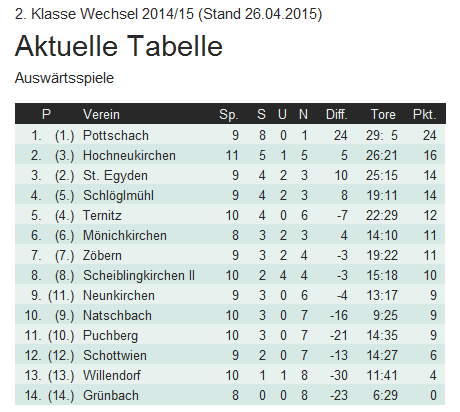This screenshot has width=460, height=412.
Task: Click the Pkt. column header
Action: pos(424,114)
